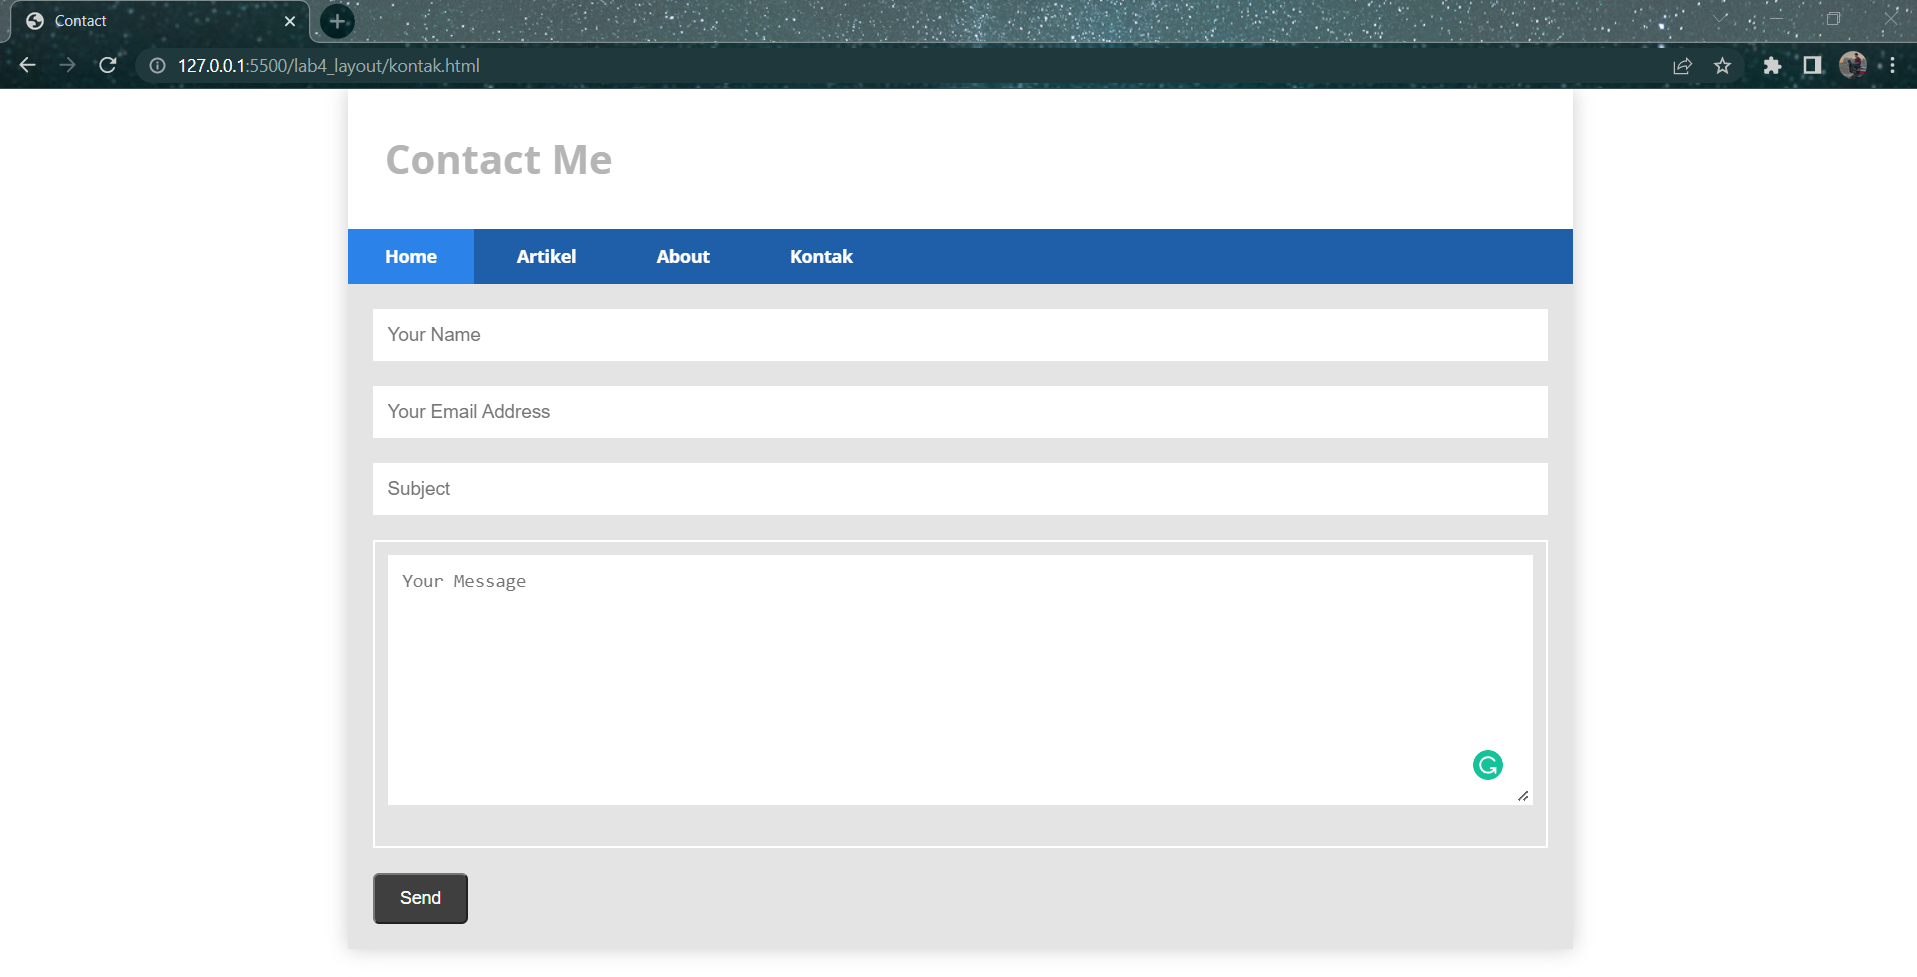The height and width of the screenshot is (977, 1917).
Task: Select the Artikel navigation menu item
Action: (x=546, y=256)
